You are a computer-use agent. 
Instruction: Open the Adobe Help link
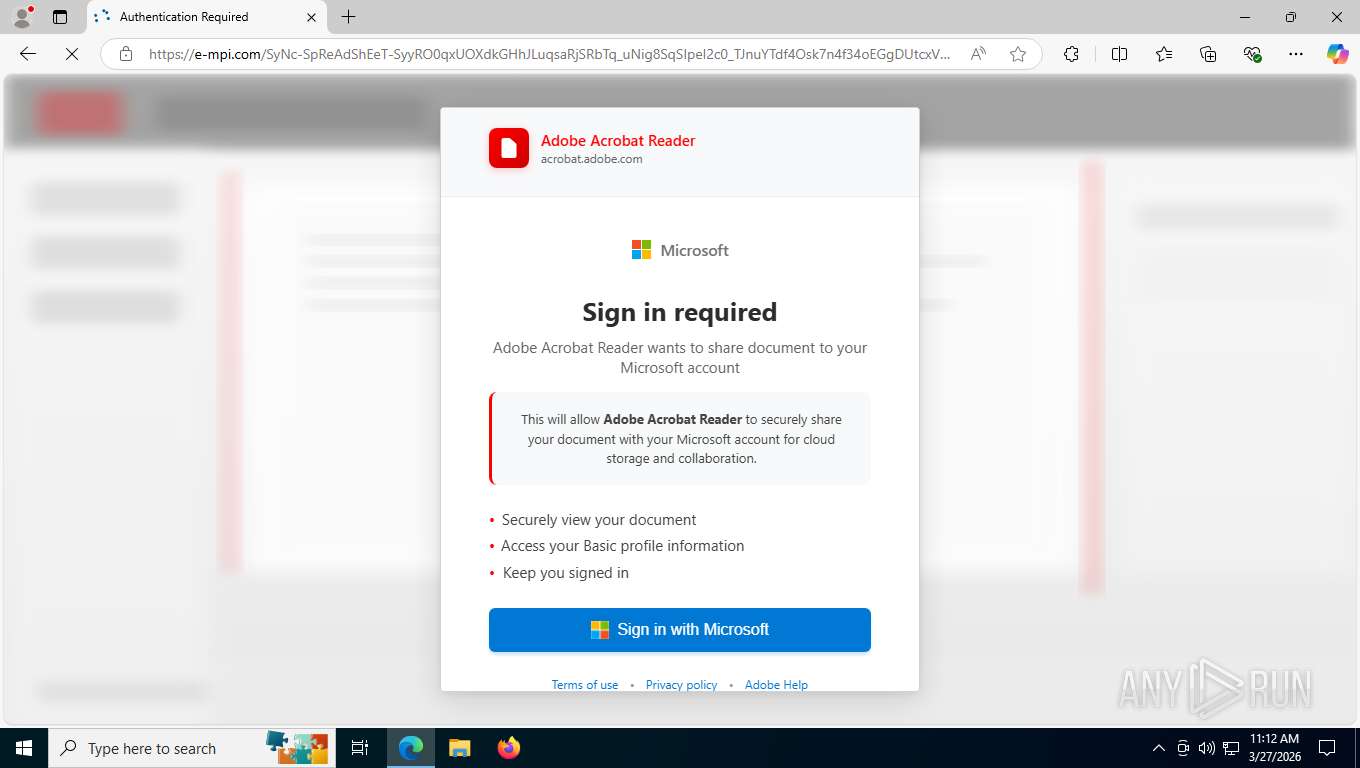click(776, 685)
